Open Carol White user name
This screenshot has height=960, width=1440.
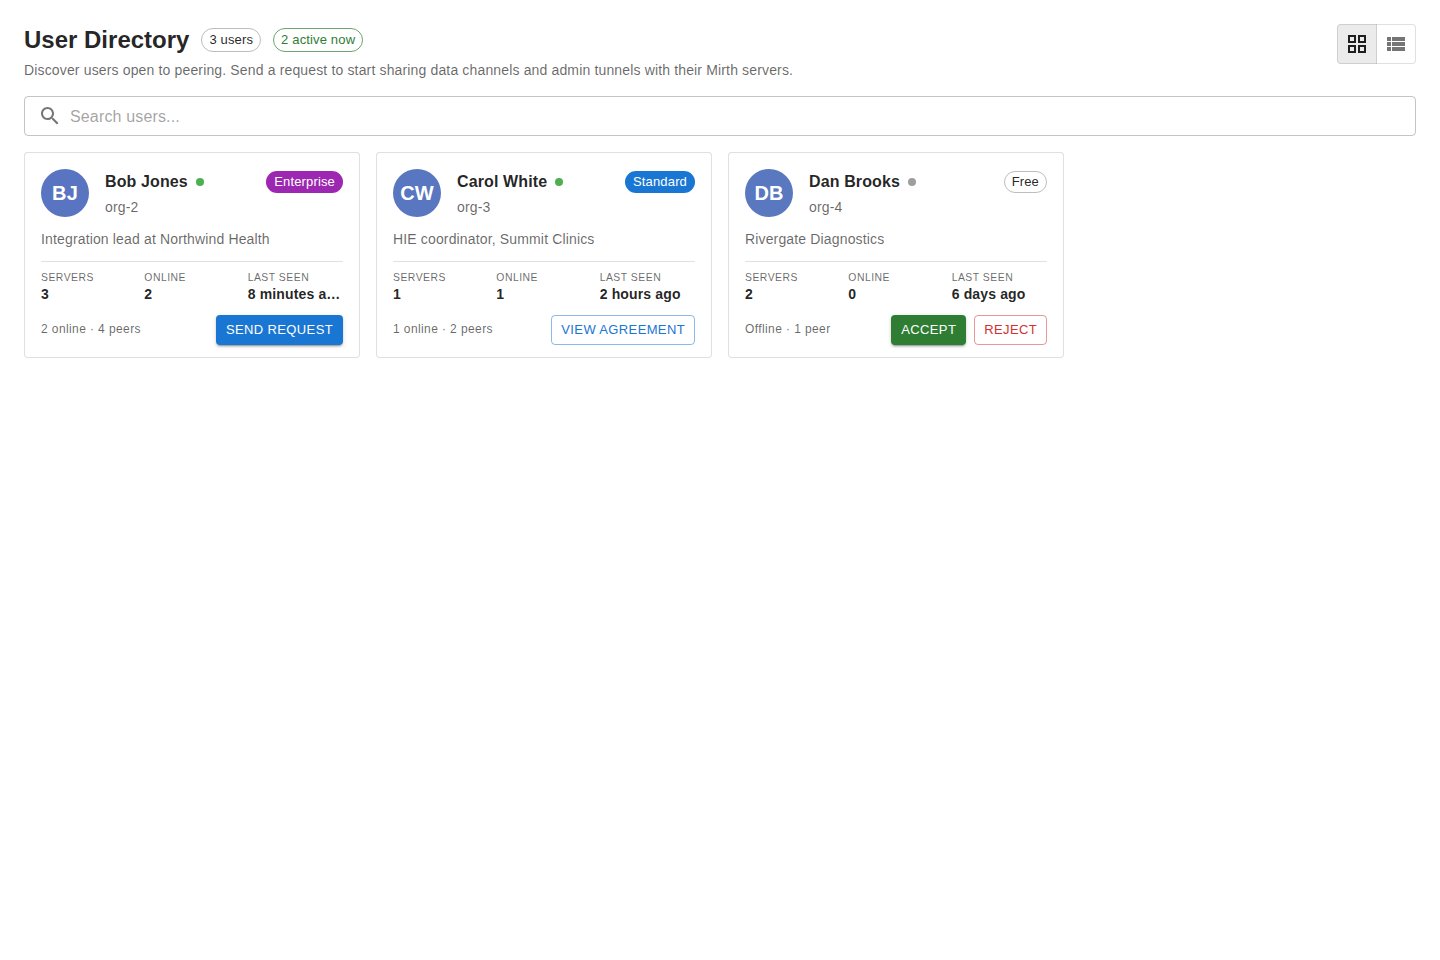502,182
